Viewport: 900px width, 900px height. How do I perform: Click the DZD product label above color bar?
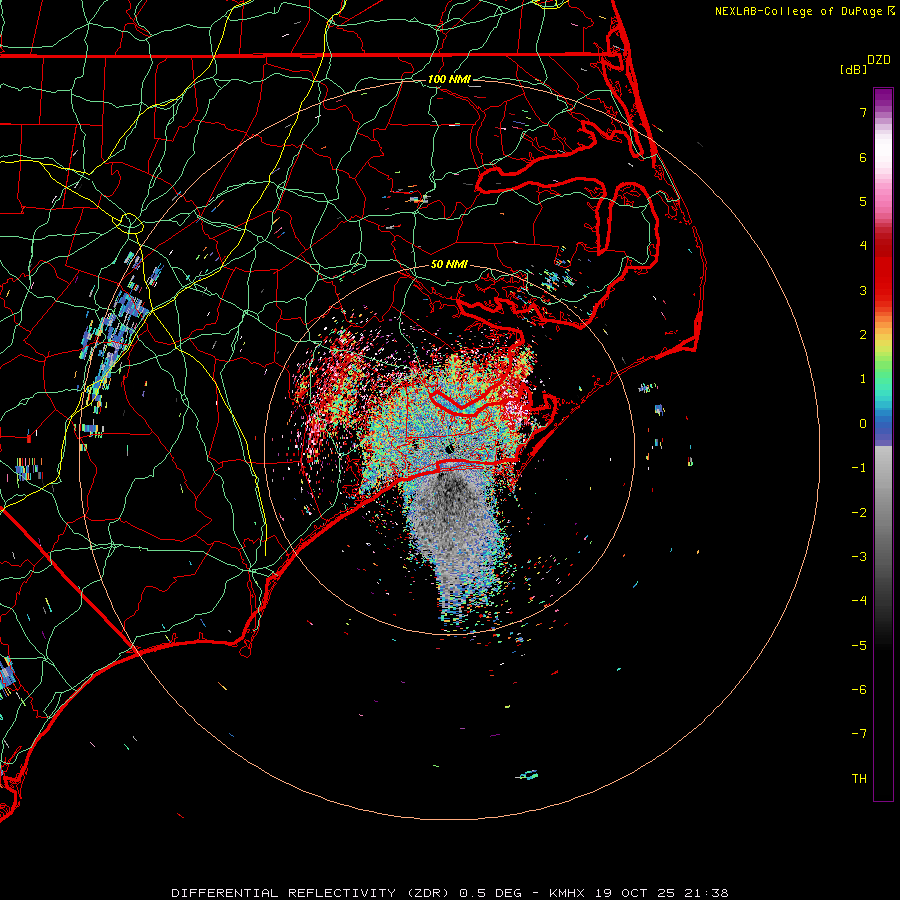coord(879,60)
